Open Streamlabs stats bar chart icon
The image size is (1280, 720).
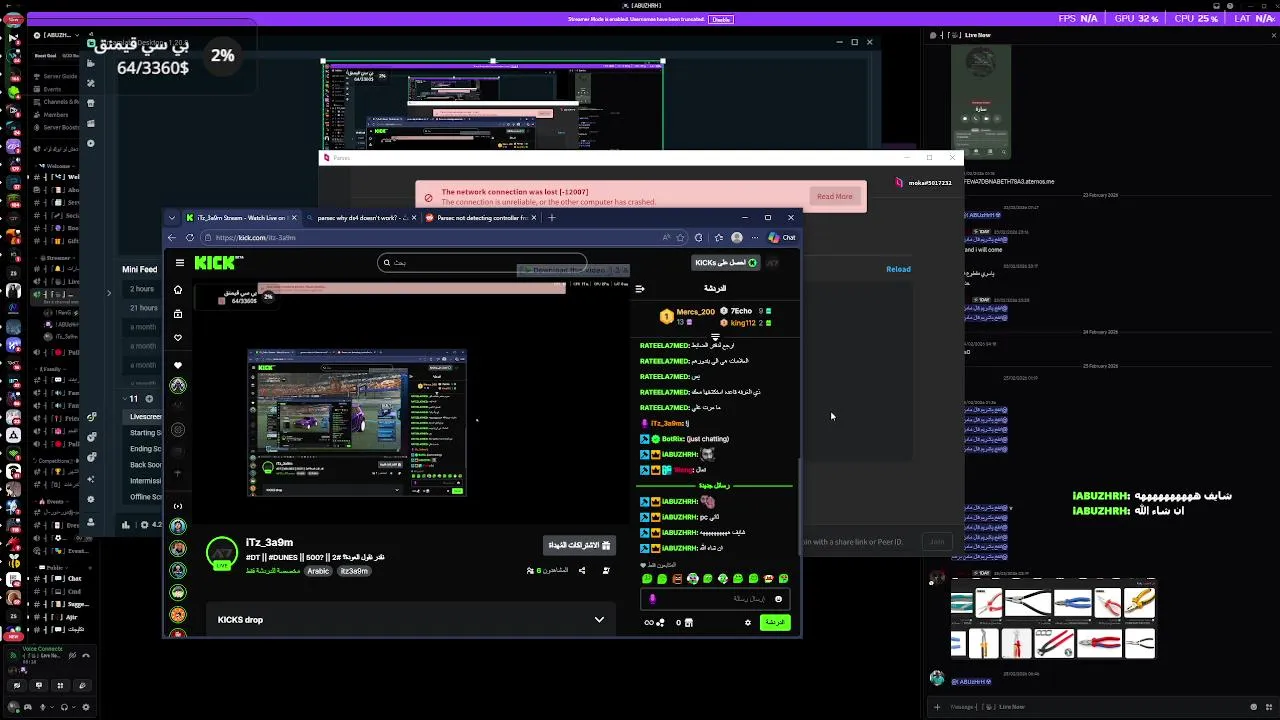click(126, 524)
